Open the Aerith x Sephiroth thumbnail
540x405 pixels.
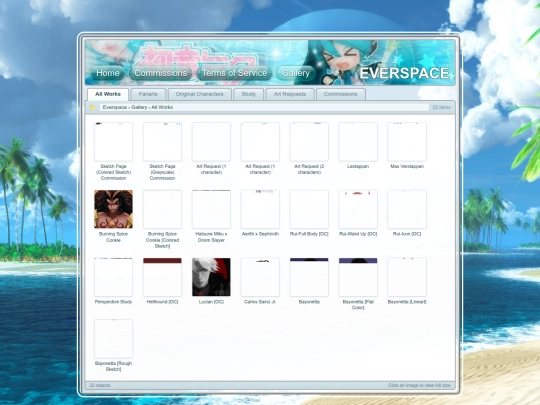click(x=260, y=209)
